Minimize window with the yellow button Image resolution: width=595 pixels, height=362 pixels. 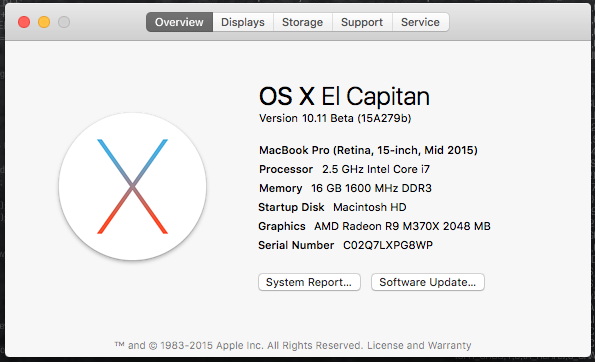[x=44, y=22]
